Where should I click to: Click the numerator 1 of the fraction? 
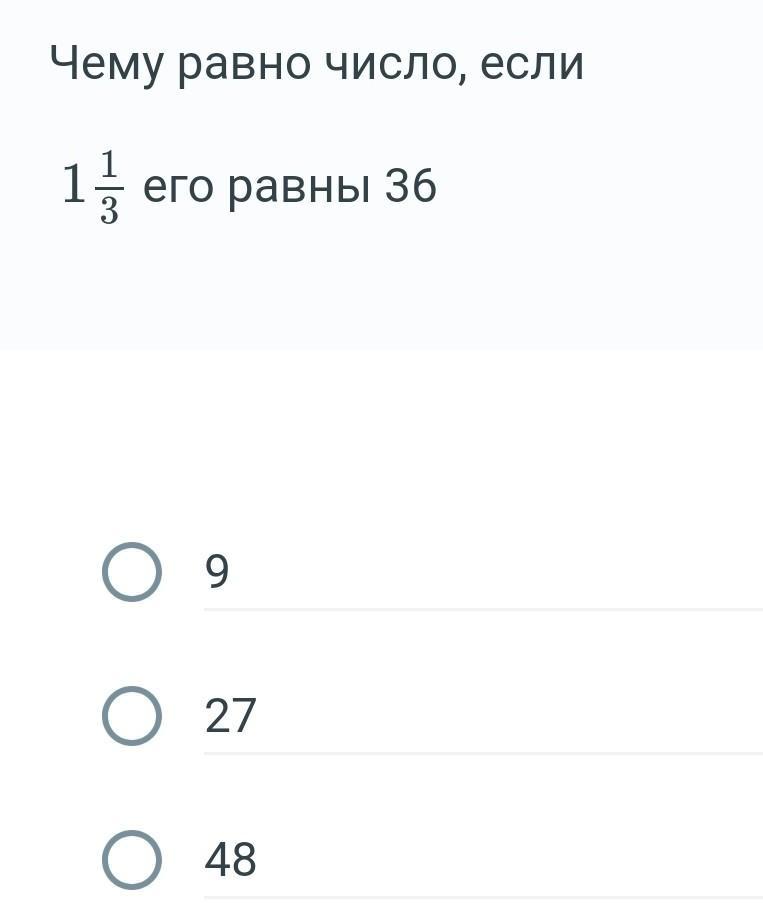coord(109,164)
